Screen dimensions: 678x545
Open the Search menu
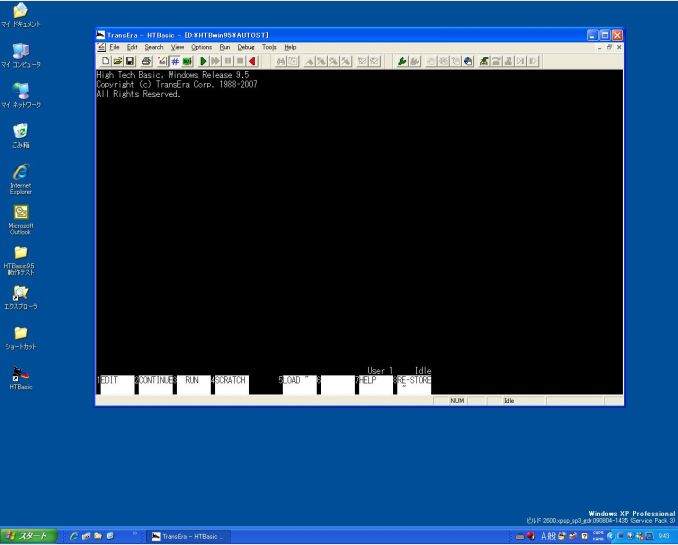pos(154,47)
